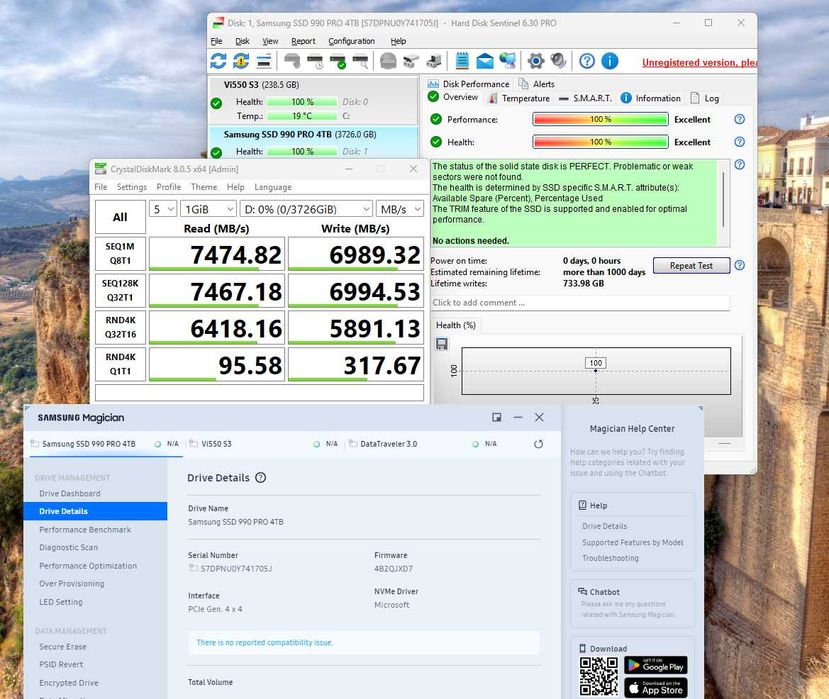This screenshot has height=699, width=829.
Task: Open Secure Erase in Magician sidebar
Action: (63, 647)
